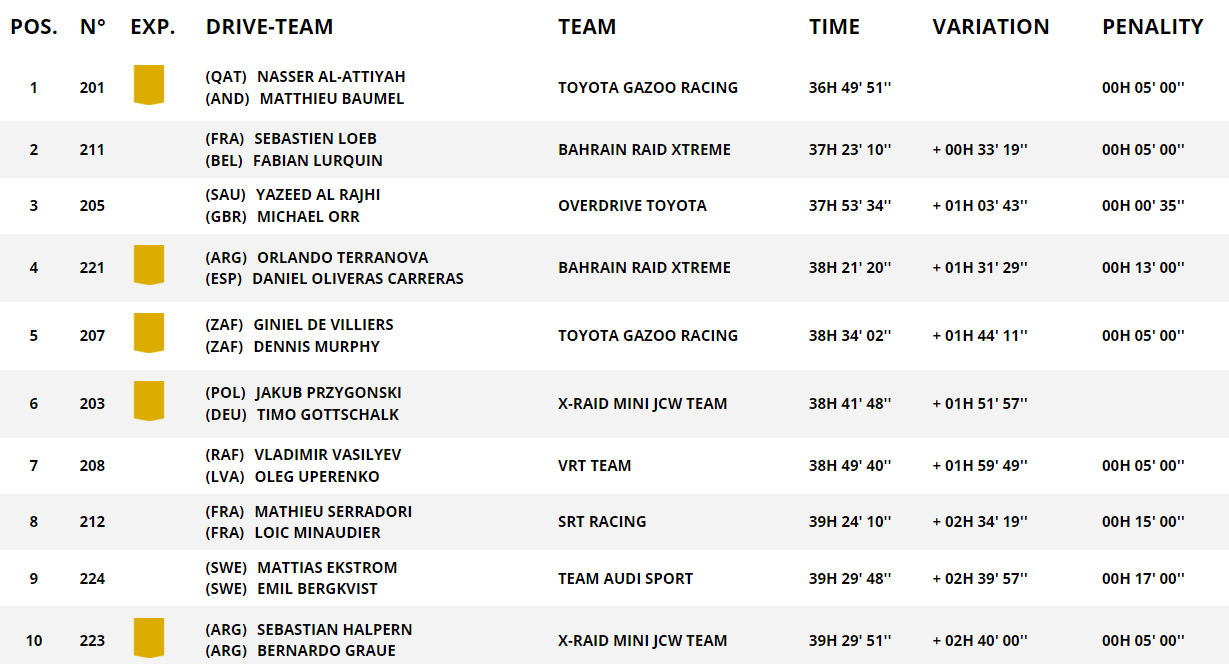Sort by the POS. column header
Image resolution: width=1229 pixels, height=664 pixels.
point(34,27)
